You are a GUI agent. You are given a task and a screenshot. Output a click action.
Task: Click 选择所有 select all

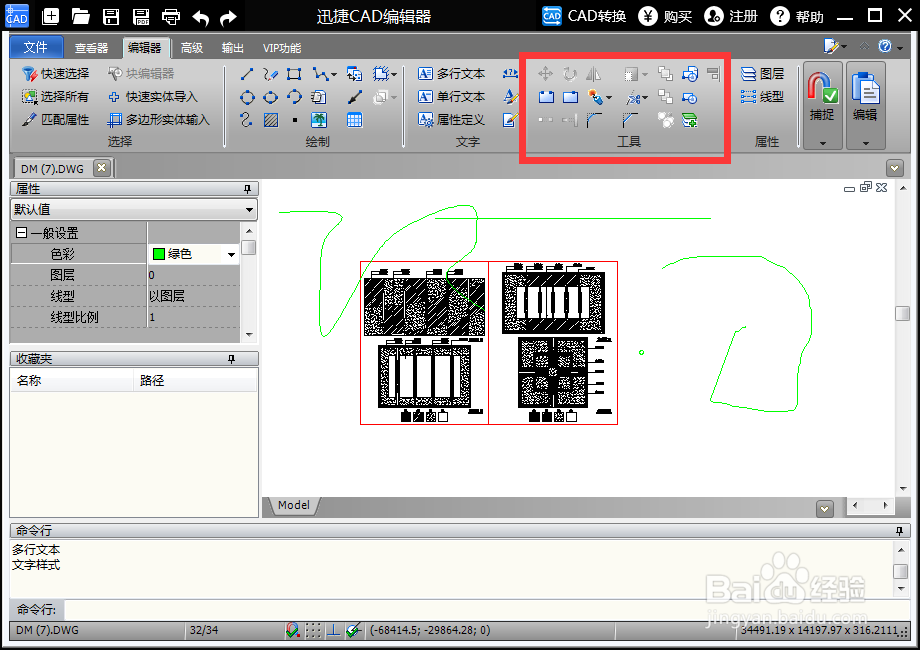coord(56,97)
